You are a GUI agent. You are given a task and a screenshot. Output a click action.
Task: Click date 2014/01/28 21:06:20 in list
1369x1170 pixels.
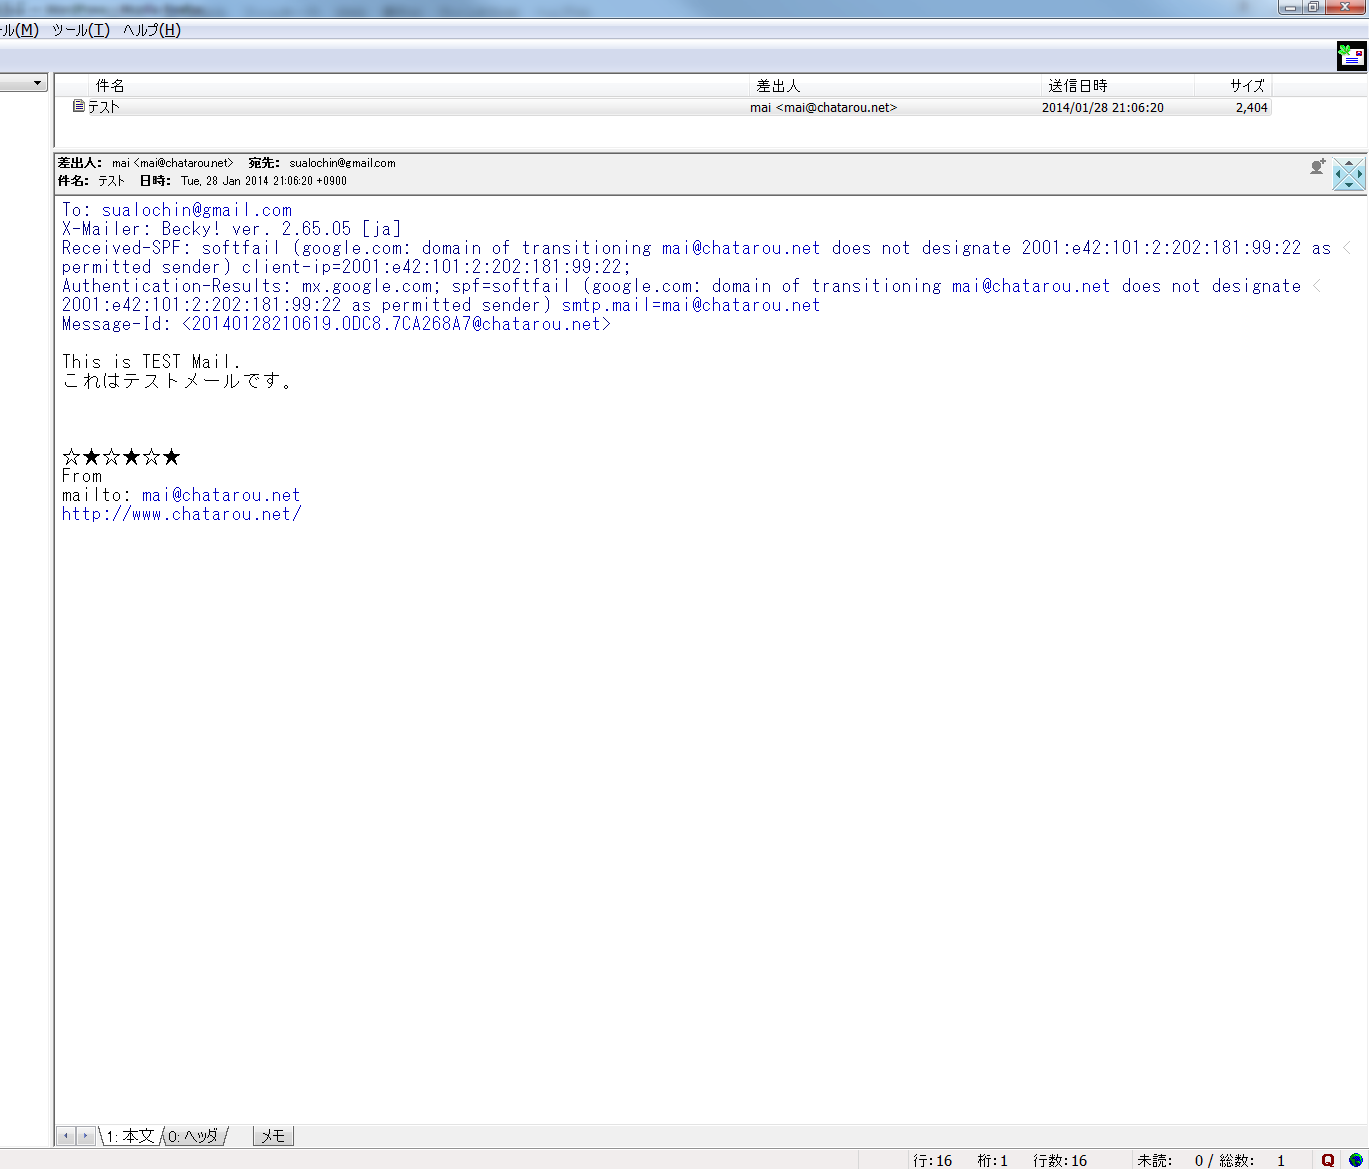coord(1103,107)
